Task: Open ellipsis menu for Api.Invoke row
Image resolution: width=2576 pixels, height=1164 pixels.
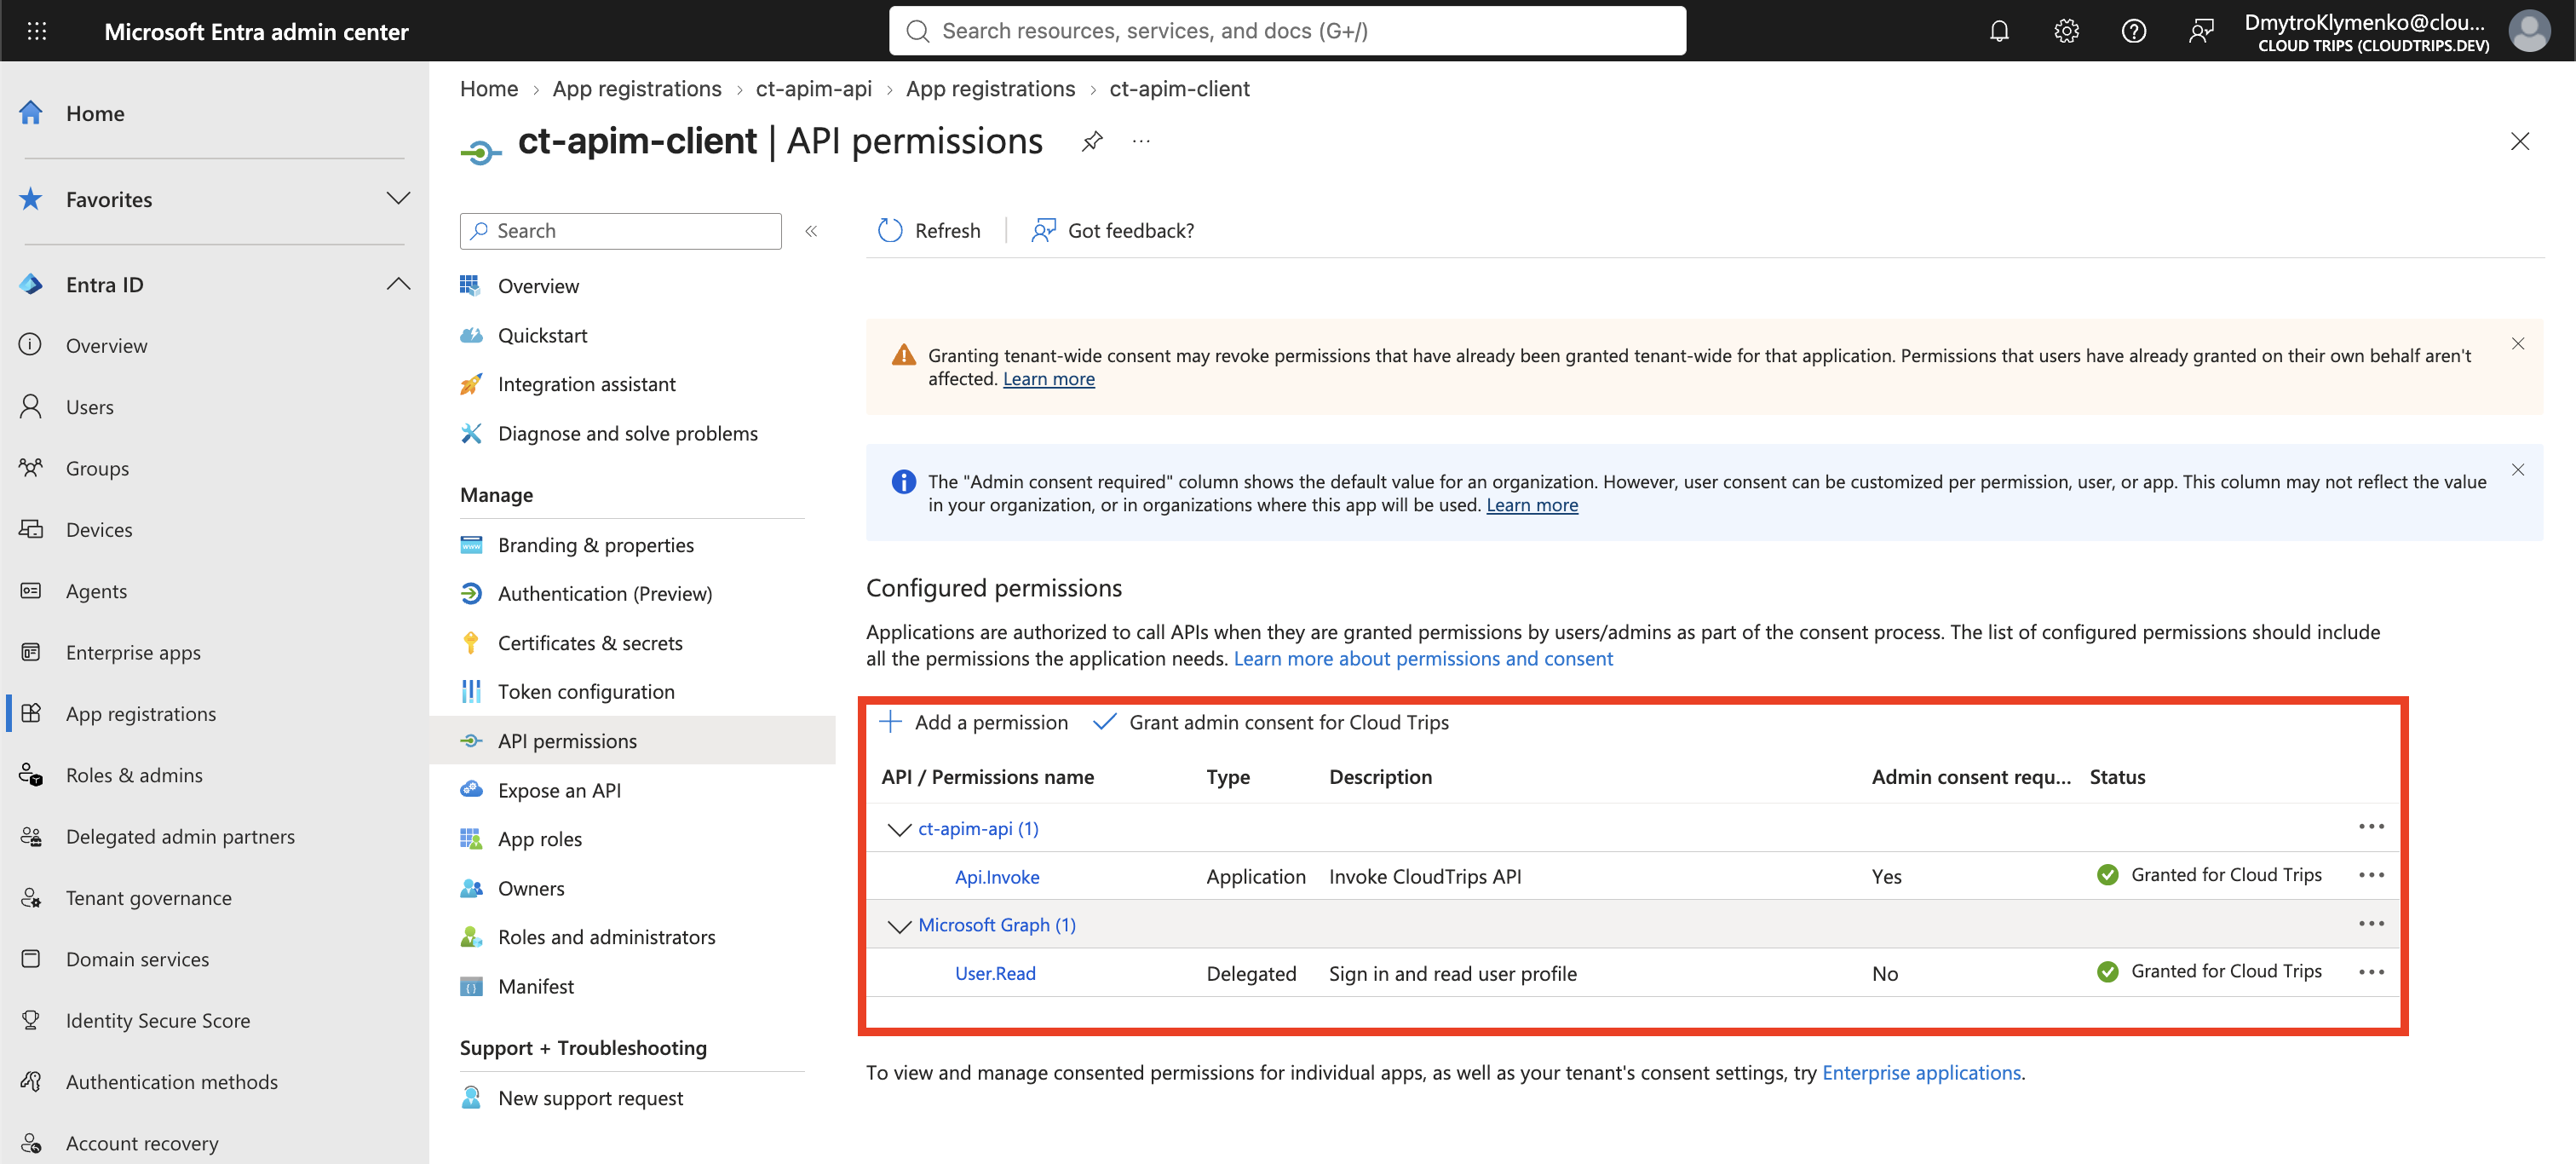Action: pyautogui.click(x=2371, y=875)
